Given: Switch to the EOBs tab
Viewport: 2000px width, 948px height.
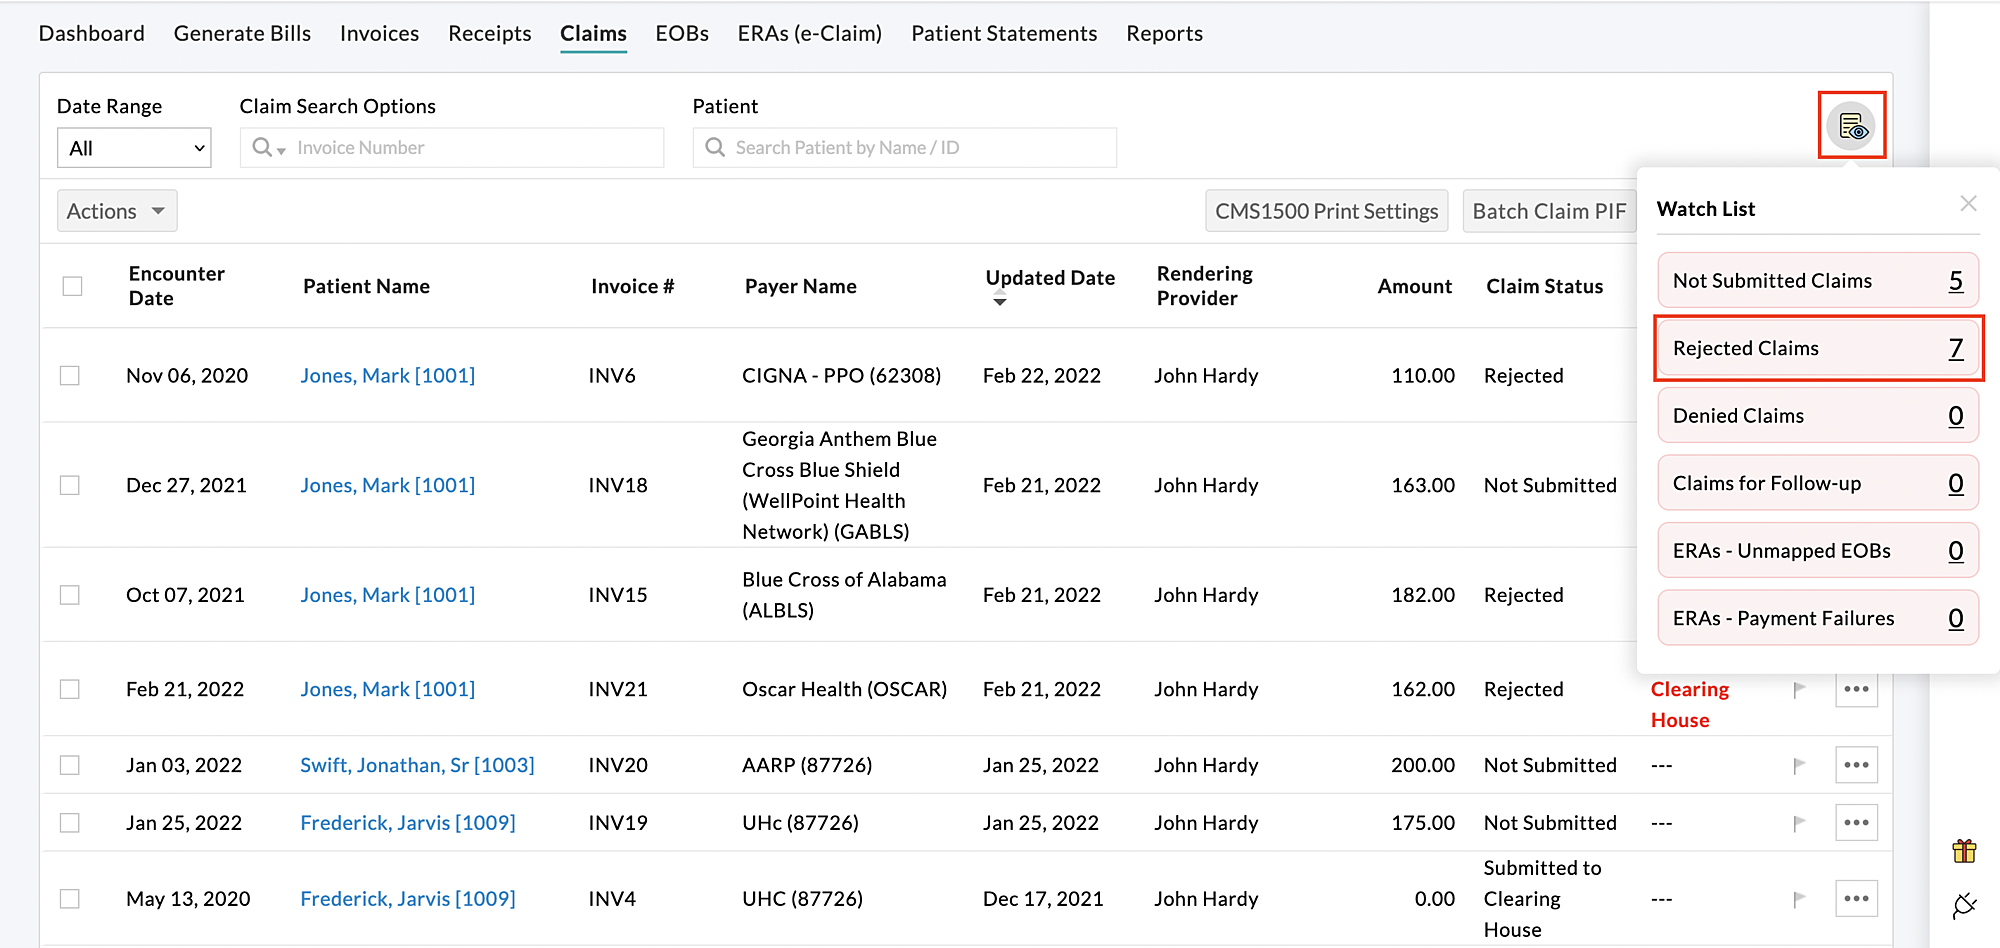Looking at the screenshot, I should coord(681,33).
